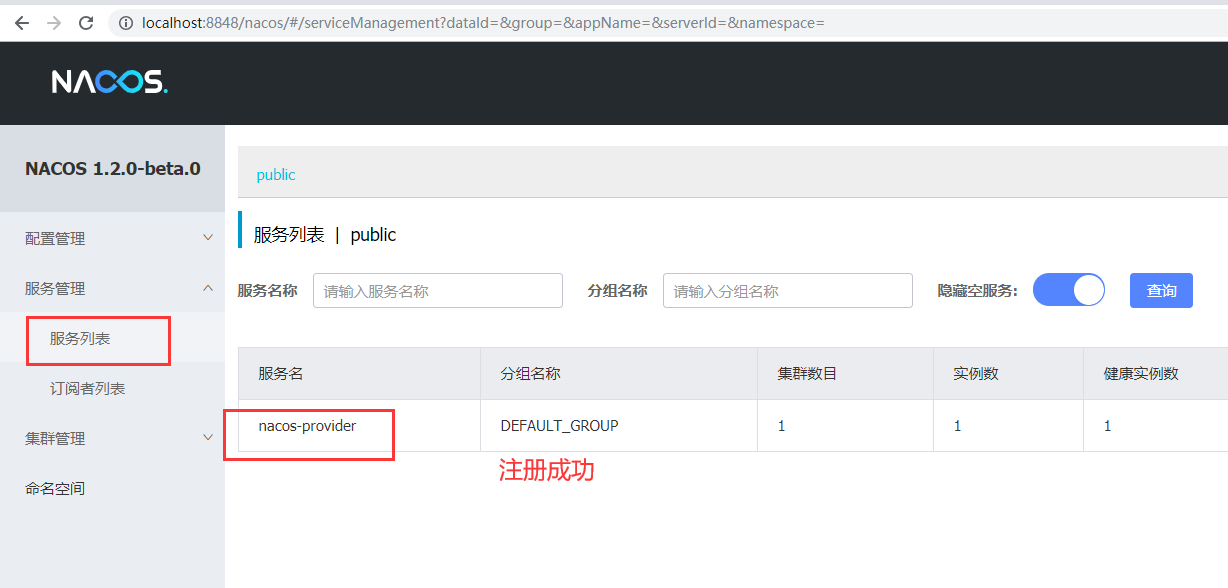The image size is (1228, 588).
Task: Click the browser back arrow
Action: (x=22, y=22)
